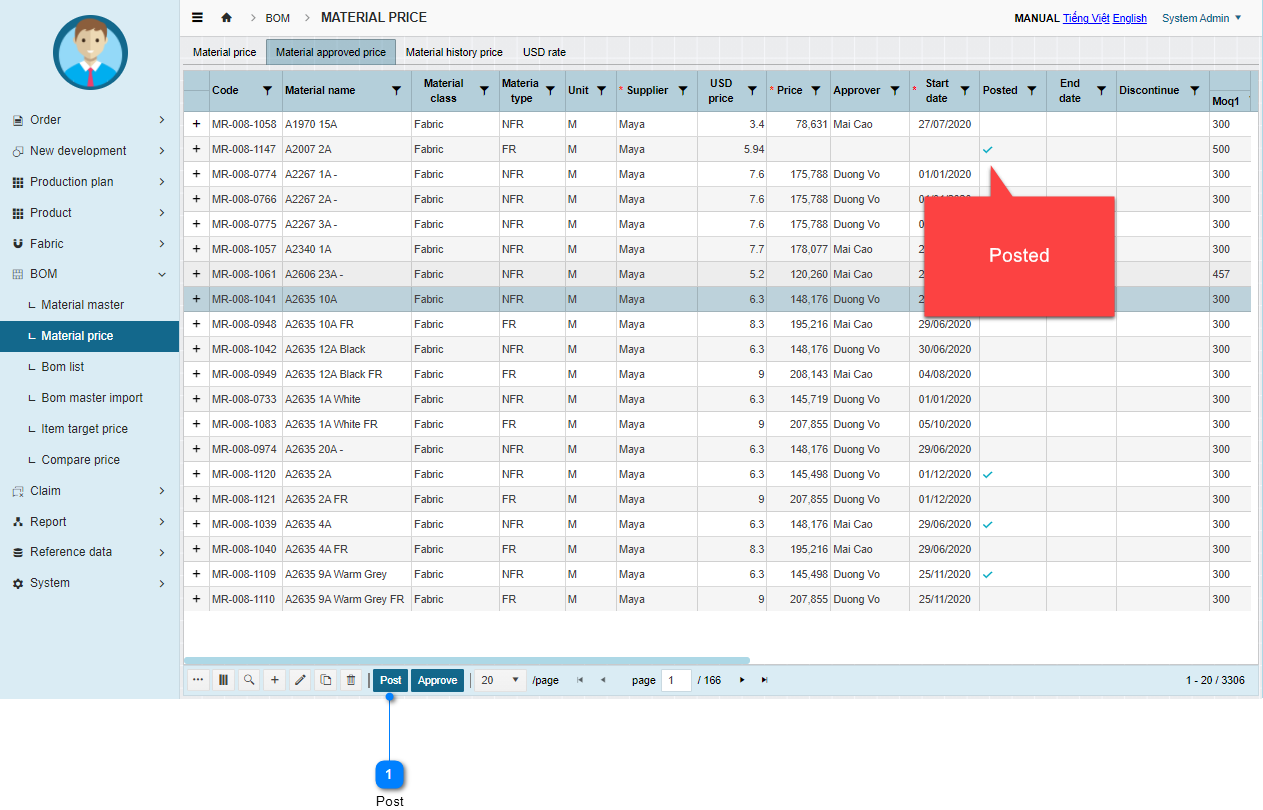
Task: Open the Order sidebar menu
Action: pos(89,120)
